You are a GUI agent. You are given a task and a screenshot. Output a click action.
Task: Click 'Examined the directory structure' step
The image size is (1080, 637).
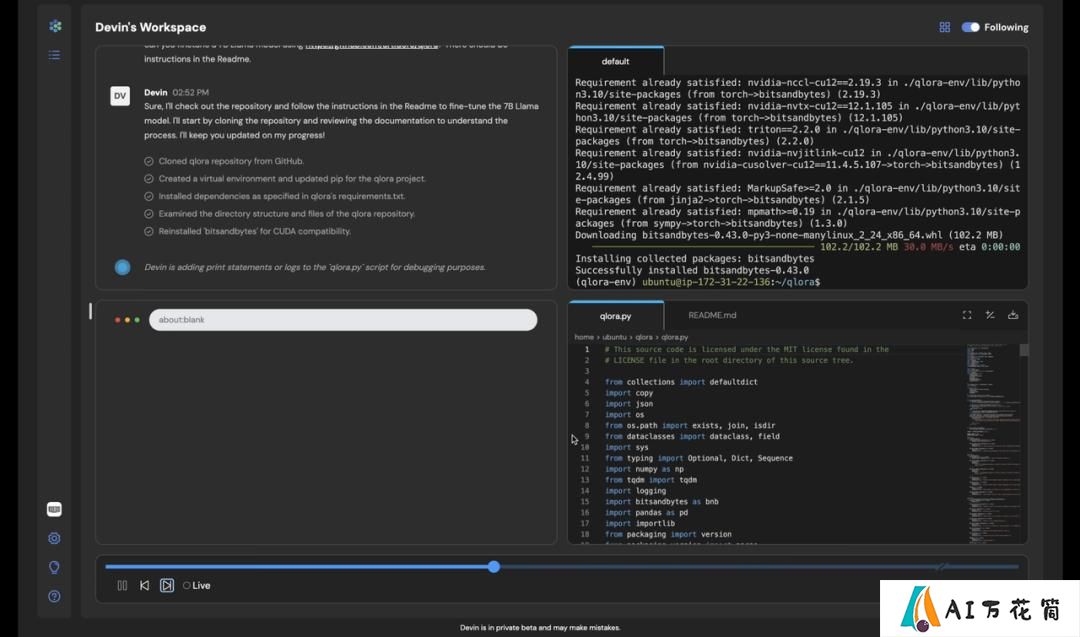point(287,214)
